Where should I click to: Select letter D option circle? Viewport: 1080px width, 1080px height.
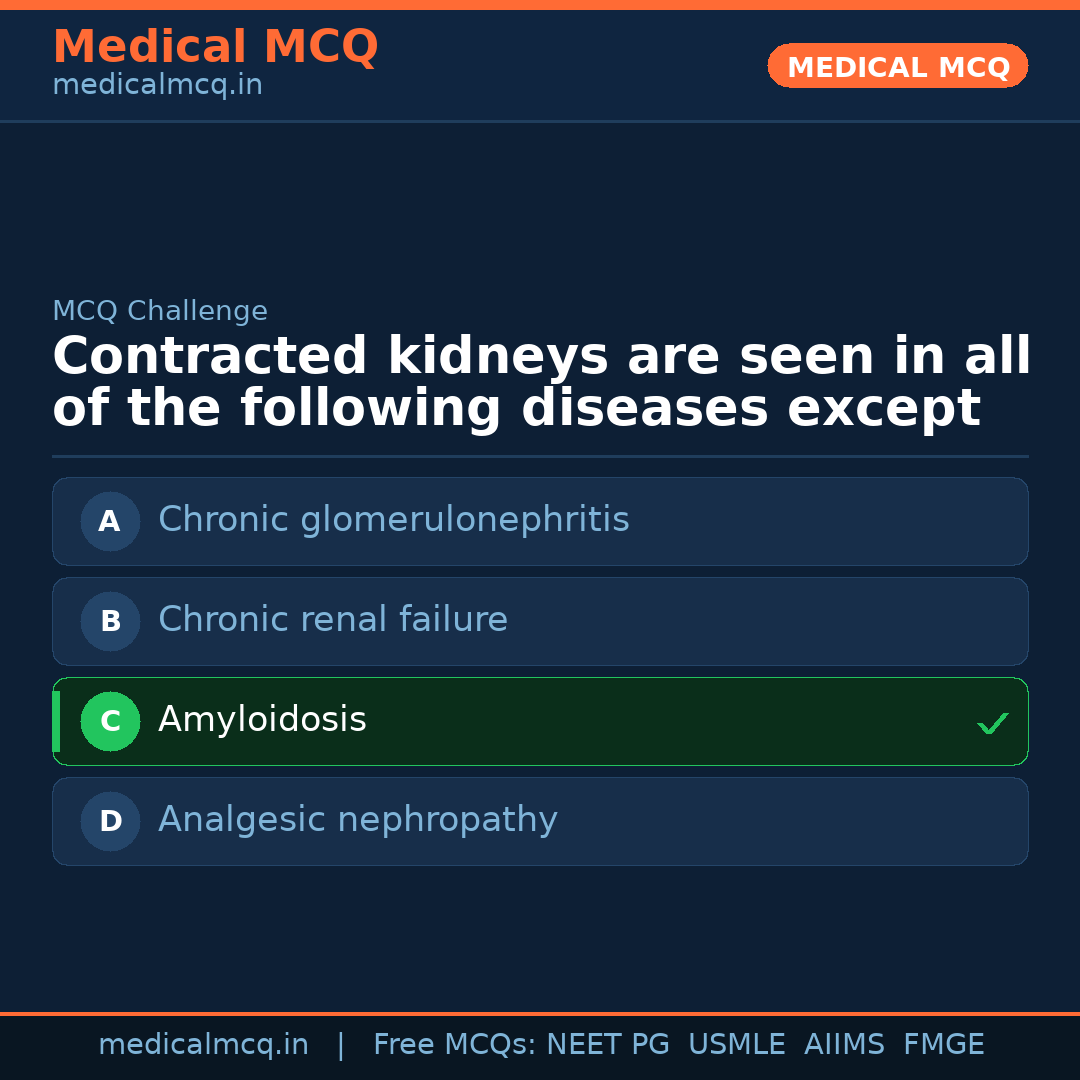(110, 821)
